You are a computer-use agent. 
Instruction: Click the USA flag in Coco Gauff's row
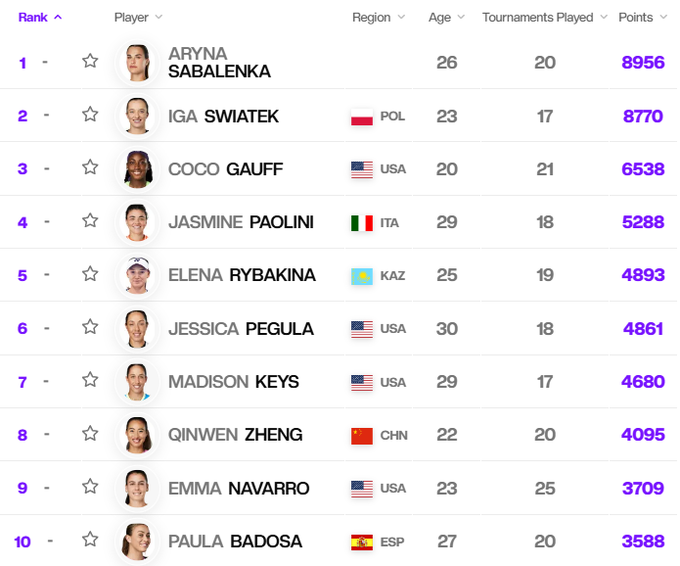pyautogui.click(x=361, y=170)
